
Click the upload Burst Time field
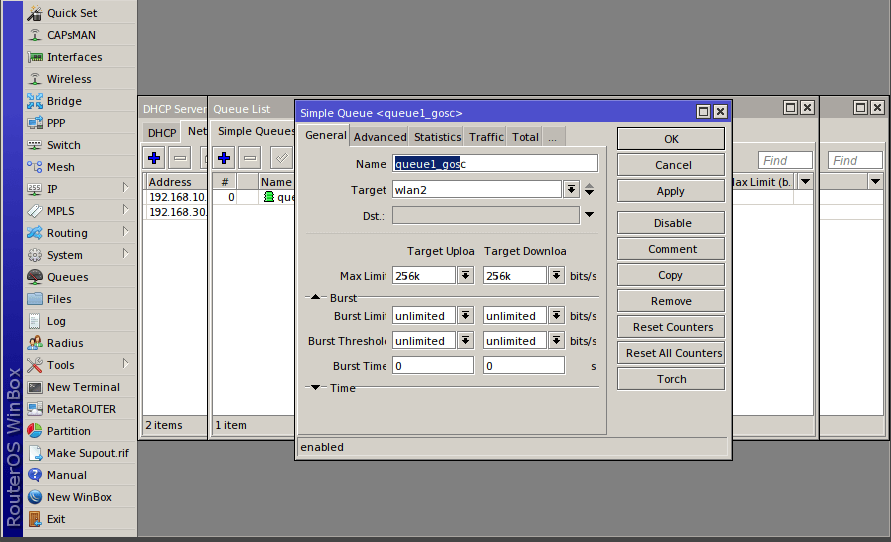tap(433, 365)
